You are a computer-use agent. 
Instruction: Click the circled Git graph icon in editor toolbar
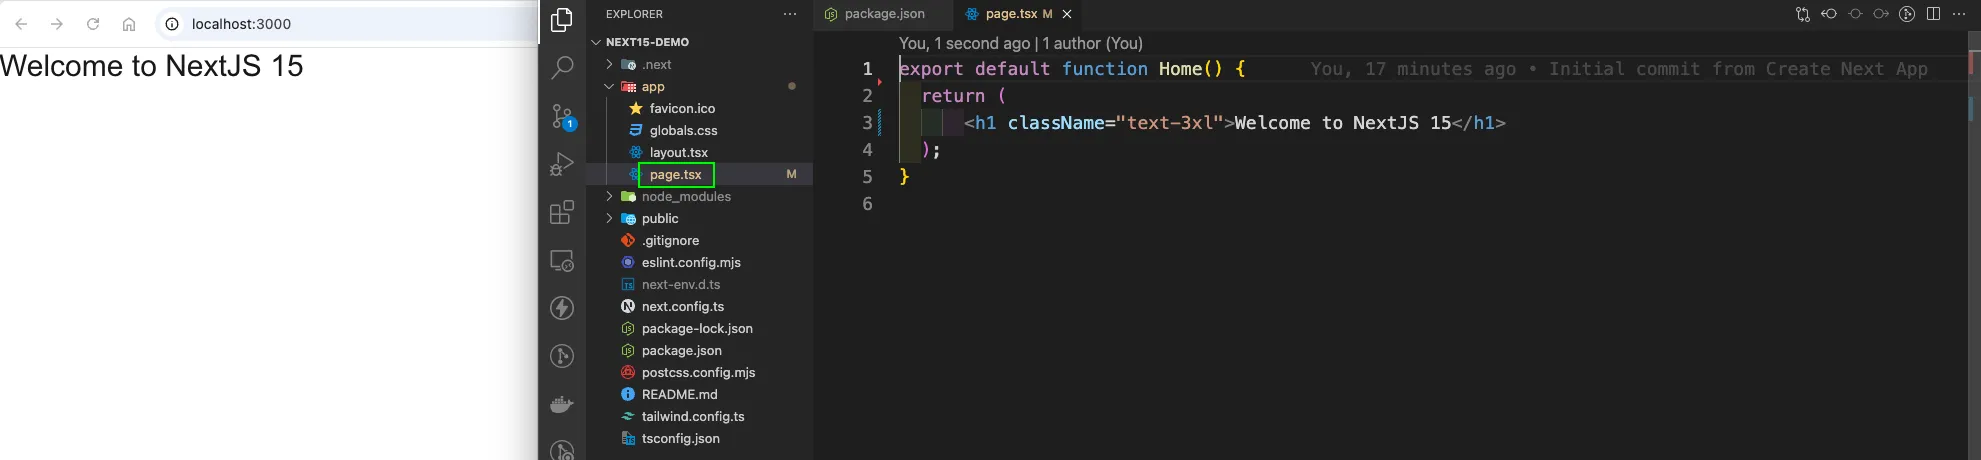click(x=1907, y=14)
